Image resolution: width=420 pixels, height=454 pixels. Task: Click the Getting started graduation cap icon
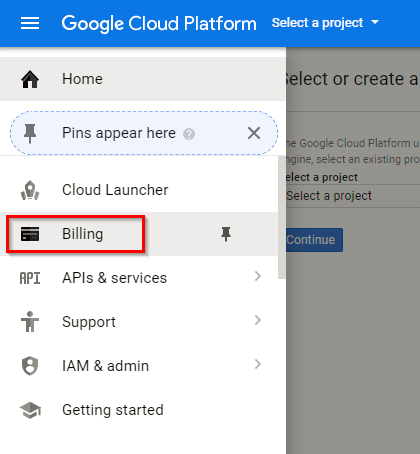click(30, 410)
